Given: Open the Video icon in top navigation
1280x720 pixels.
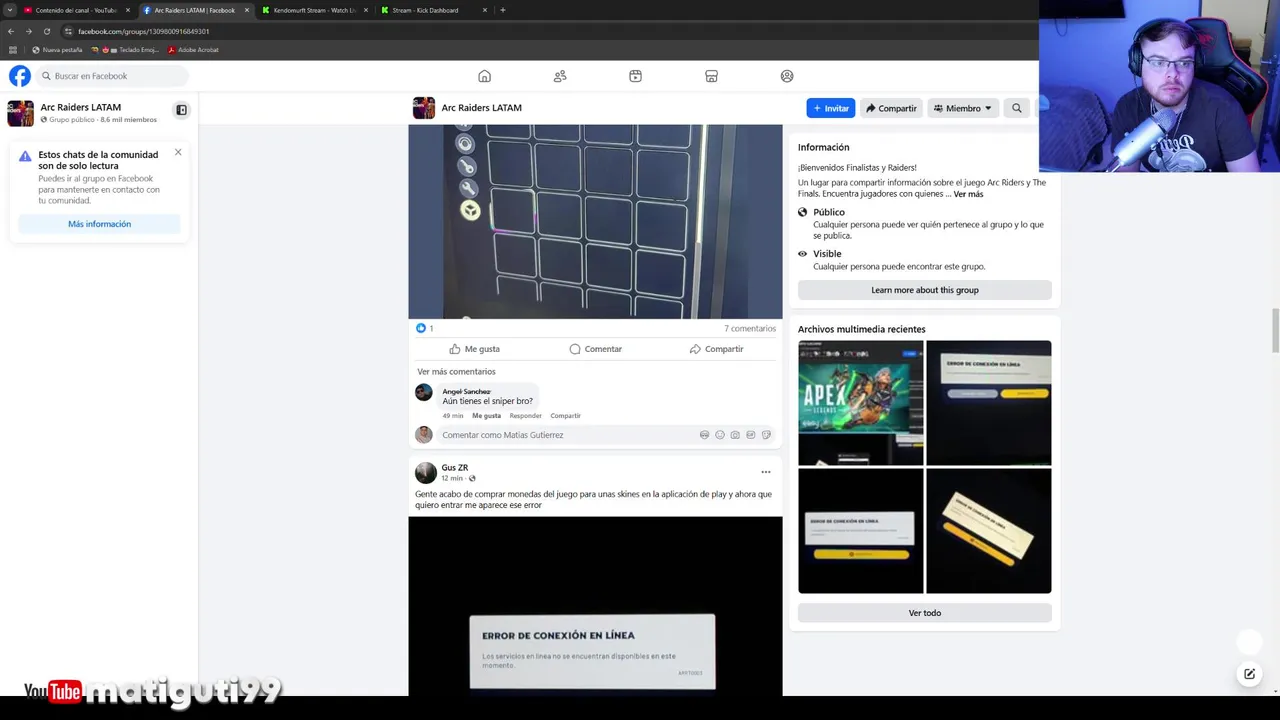Looking at the screenshot, I should click(x=636, y=76).
